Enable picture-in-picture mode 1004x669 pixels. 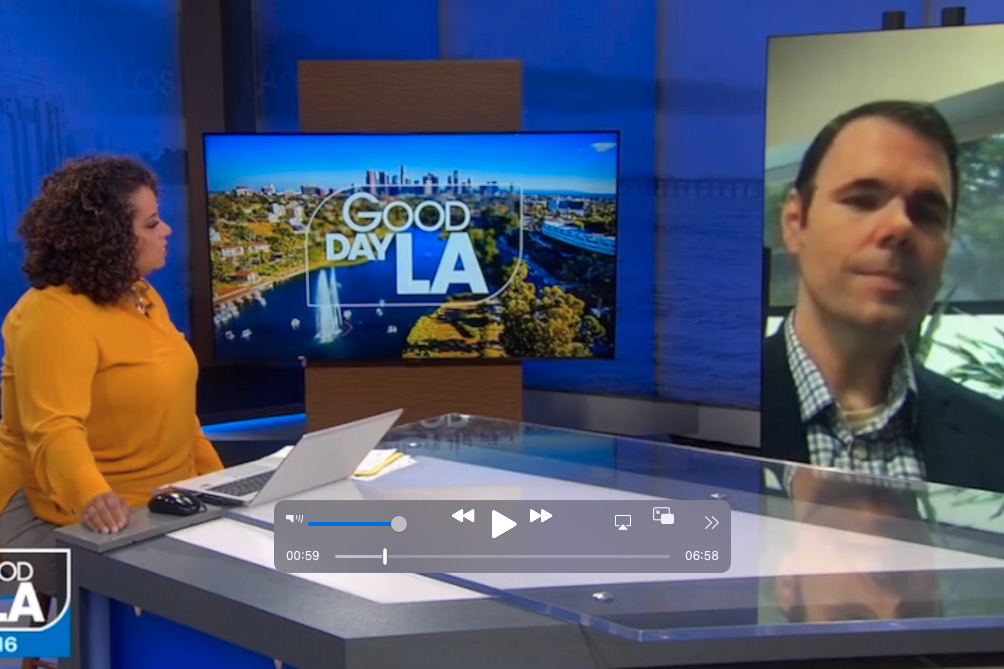[663, 516]
